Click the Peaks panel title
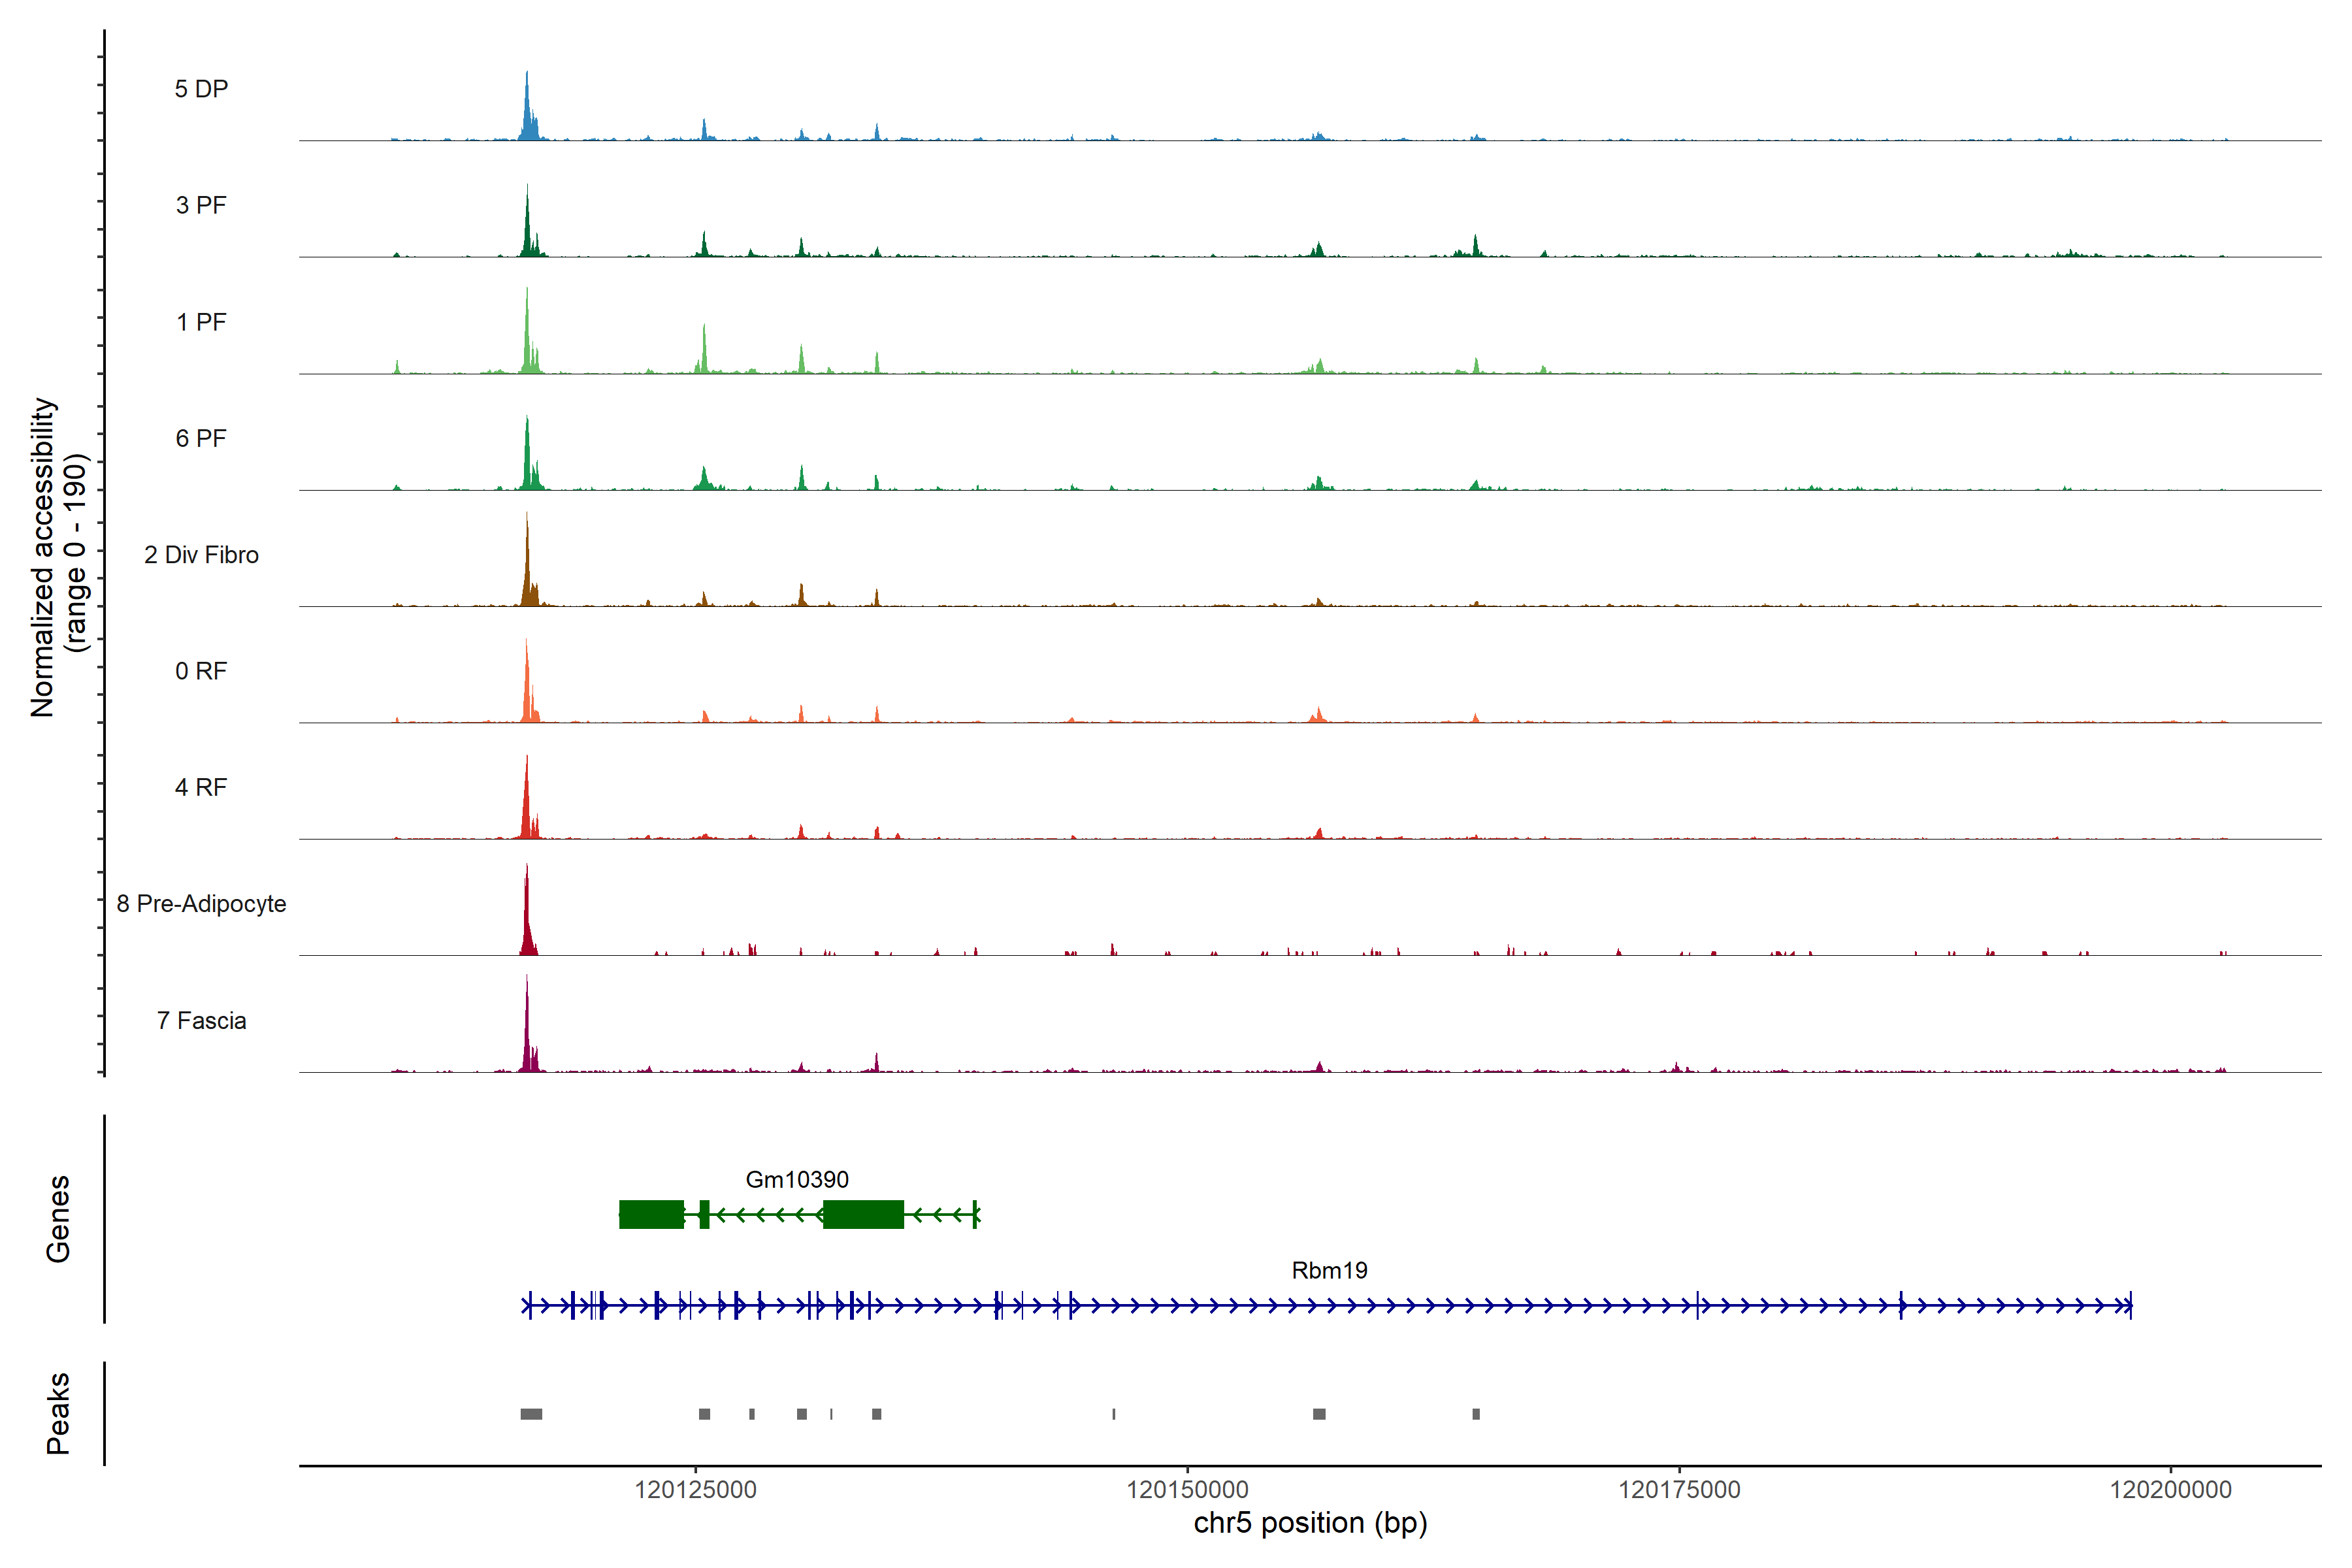 pyautogui.click(x=58, y=1413)
